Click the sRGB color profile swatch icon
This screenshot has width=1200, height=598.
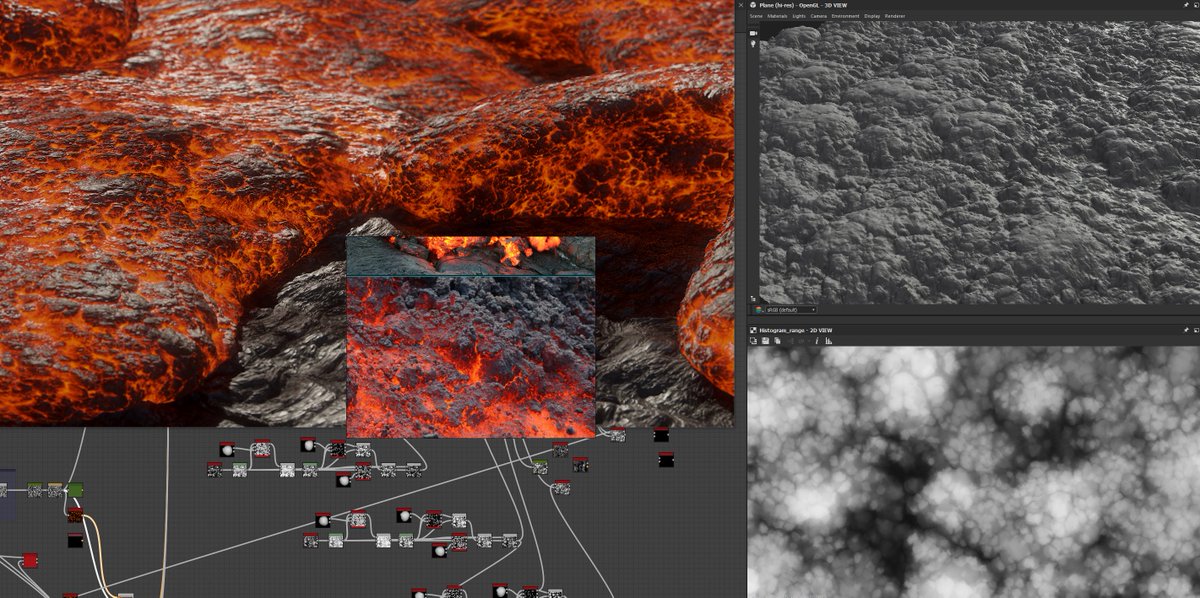point(758,309)
